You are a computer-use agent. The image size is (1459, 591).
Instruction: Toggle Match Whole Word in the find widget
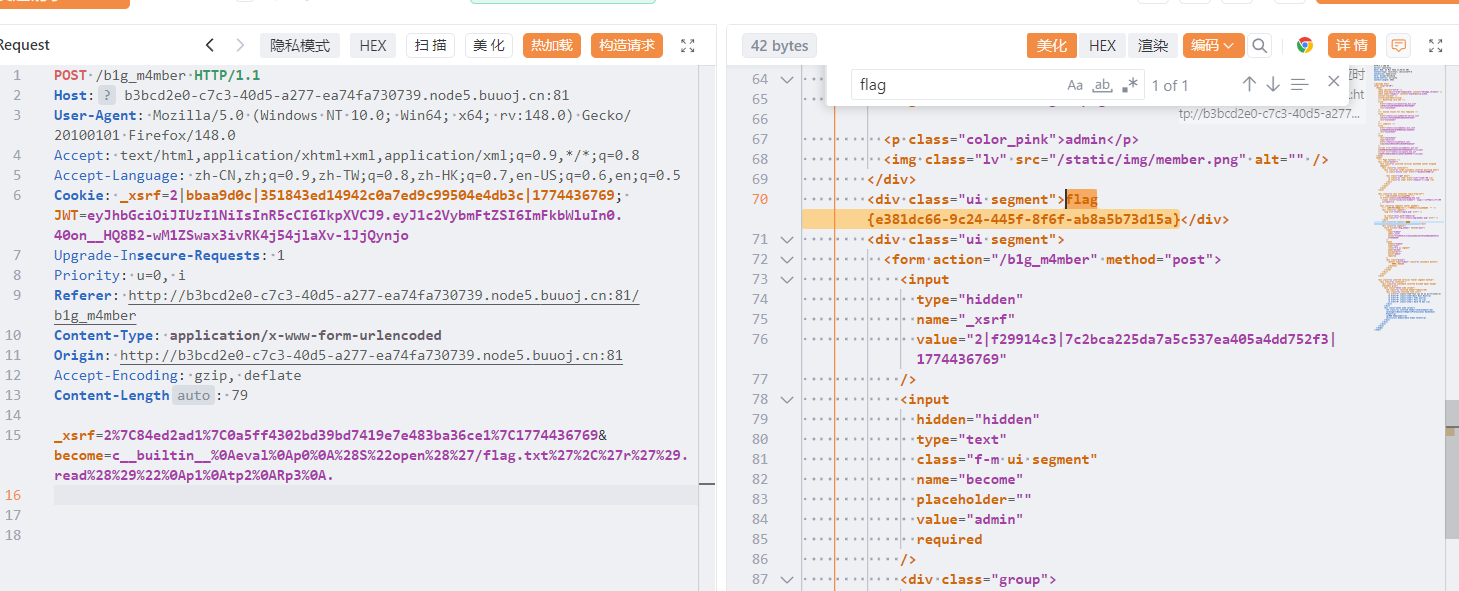click(1102, 85)
